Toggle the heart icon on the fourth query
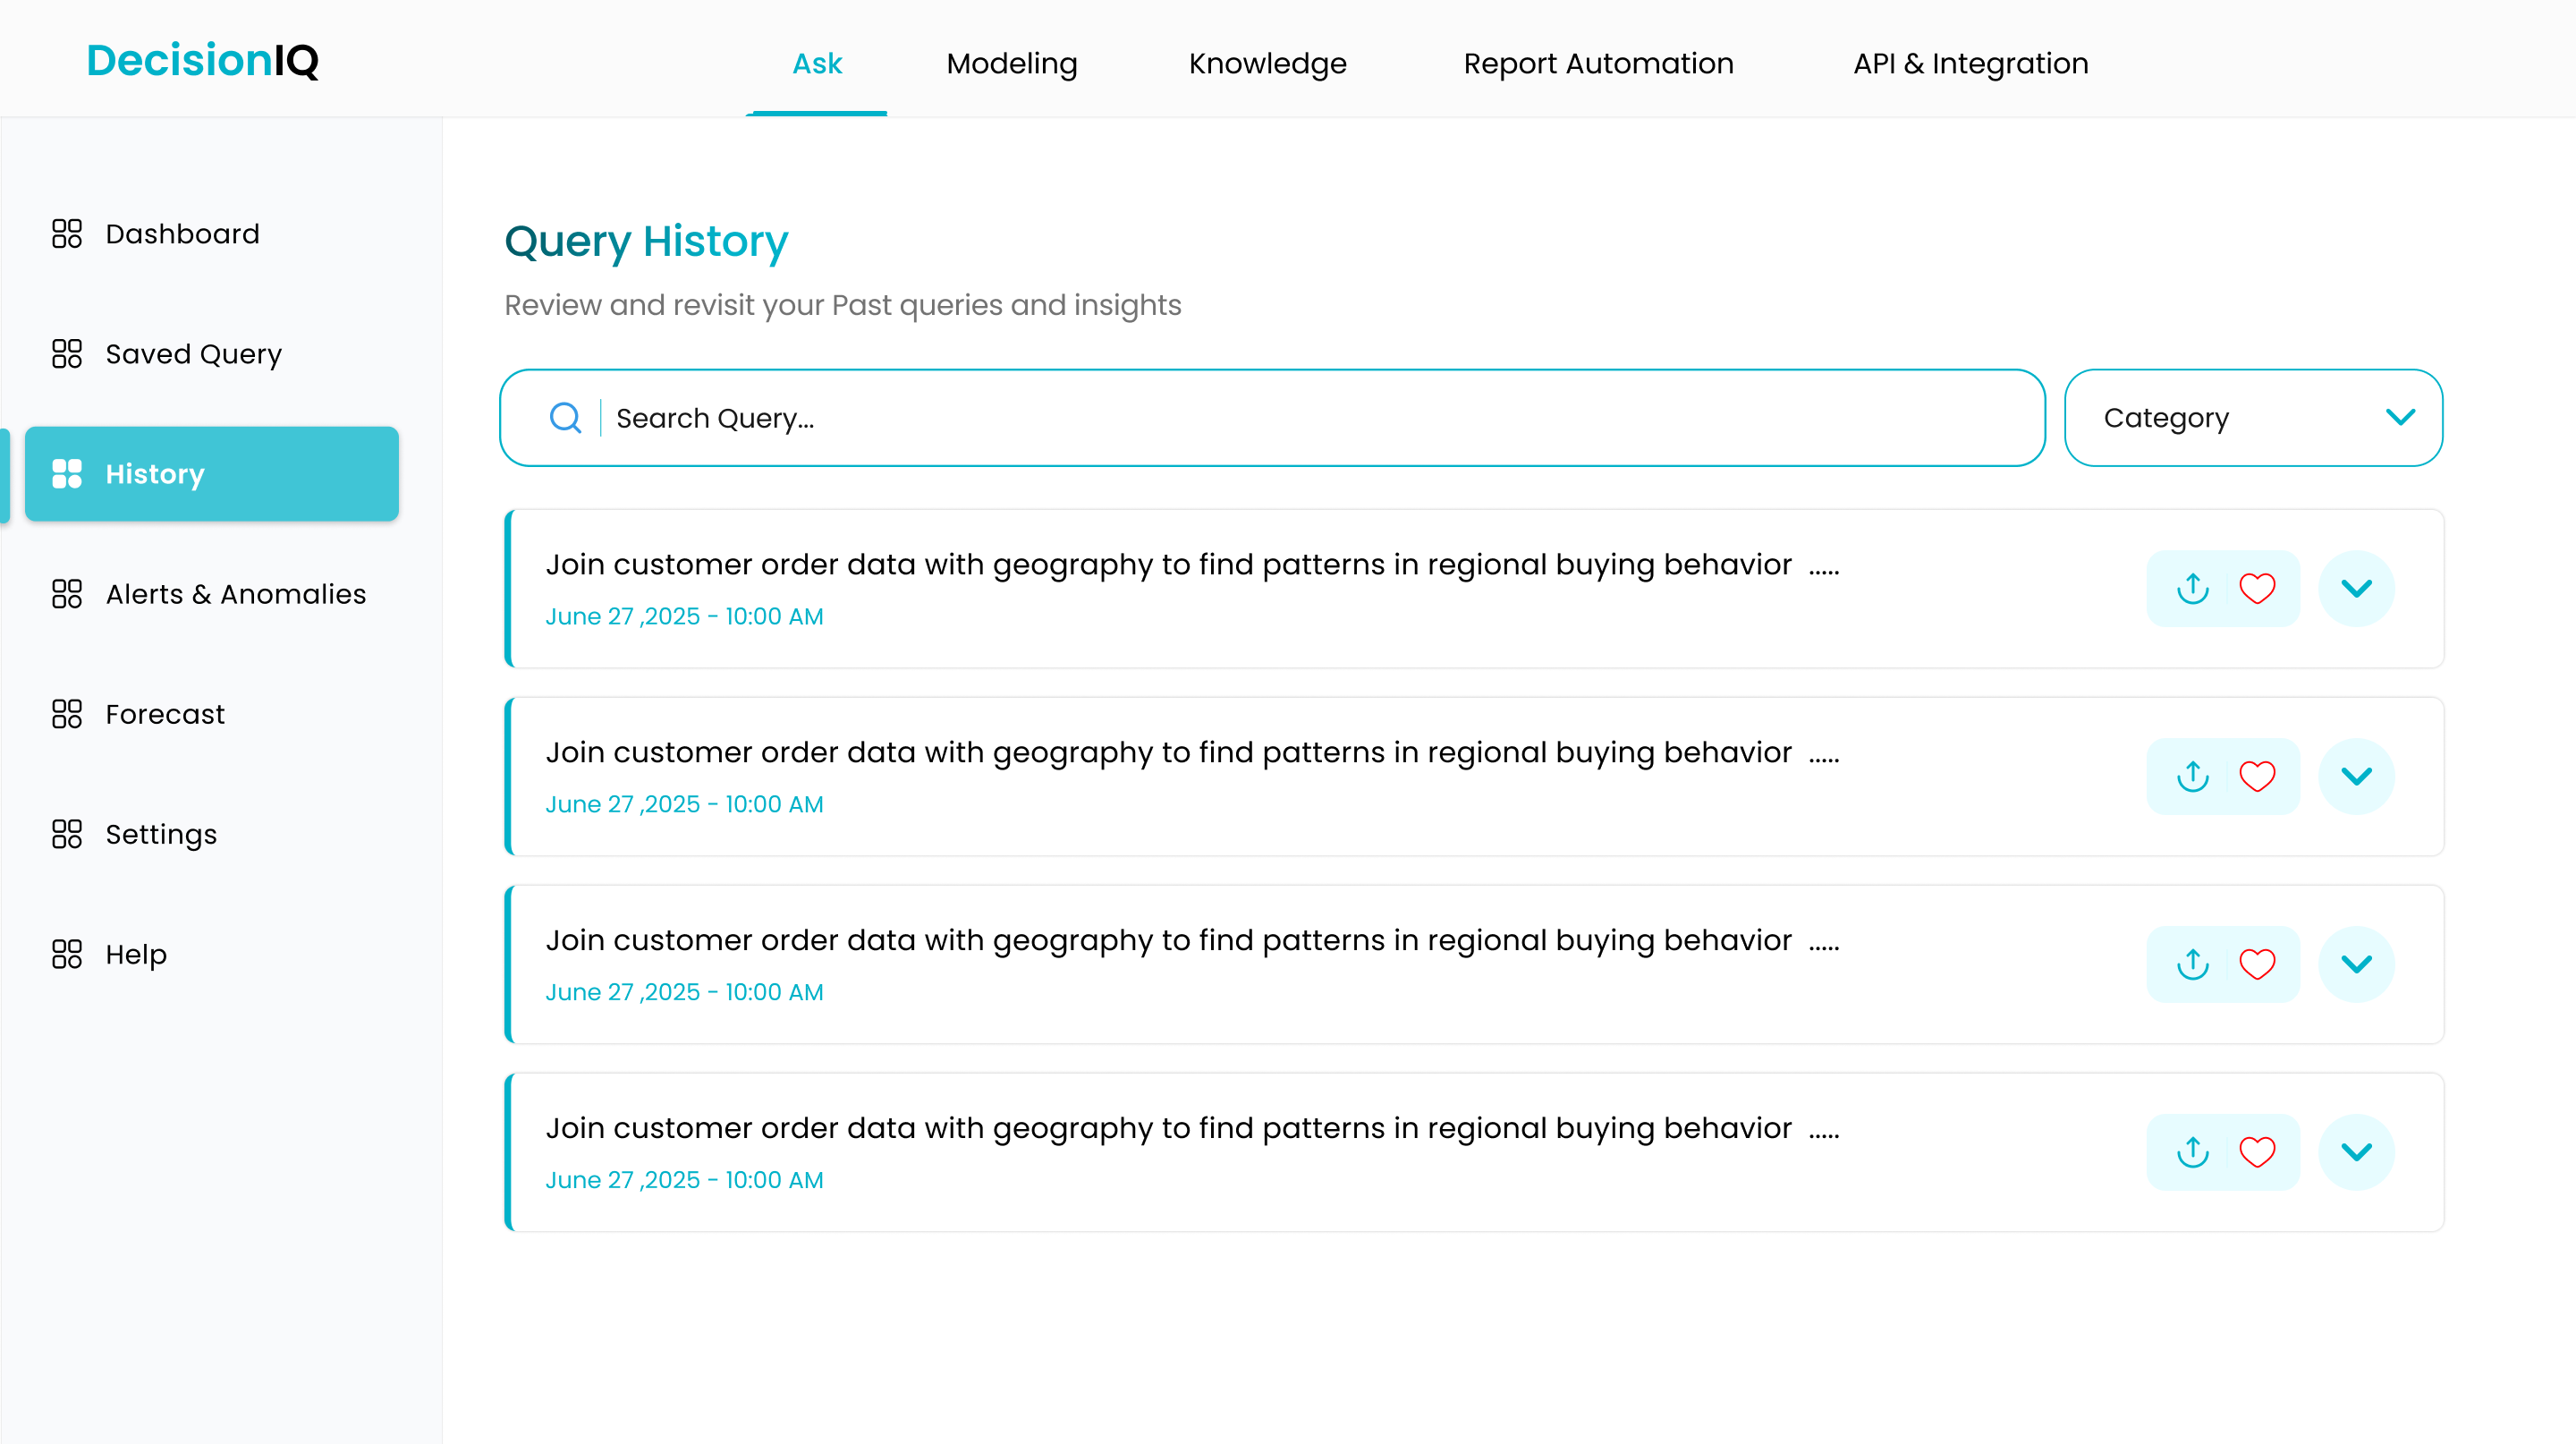 tap(2256, 1152)
